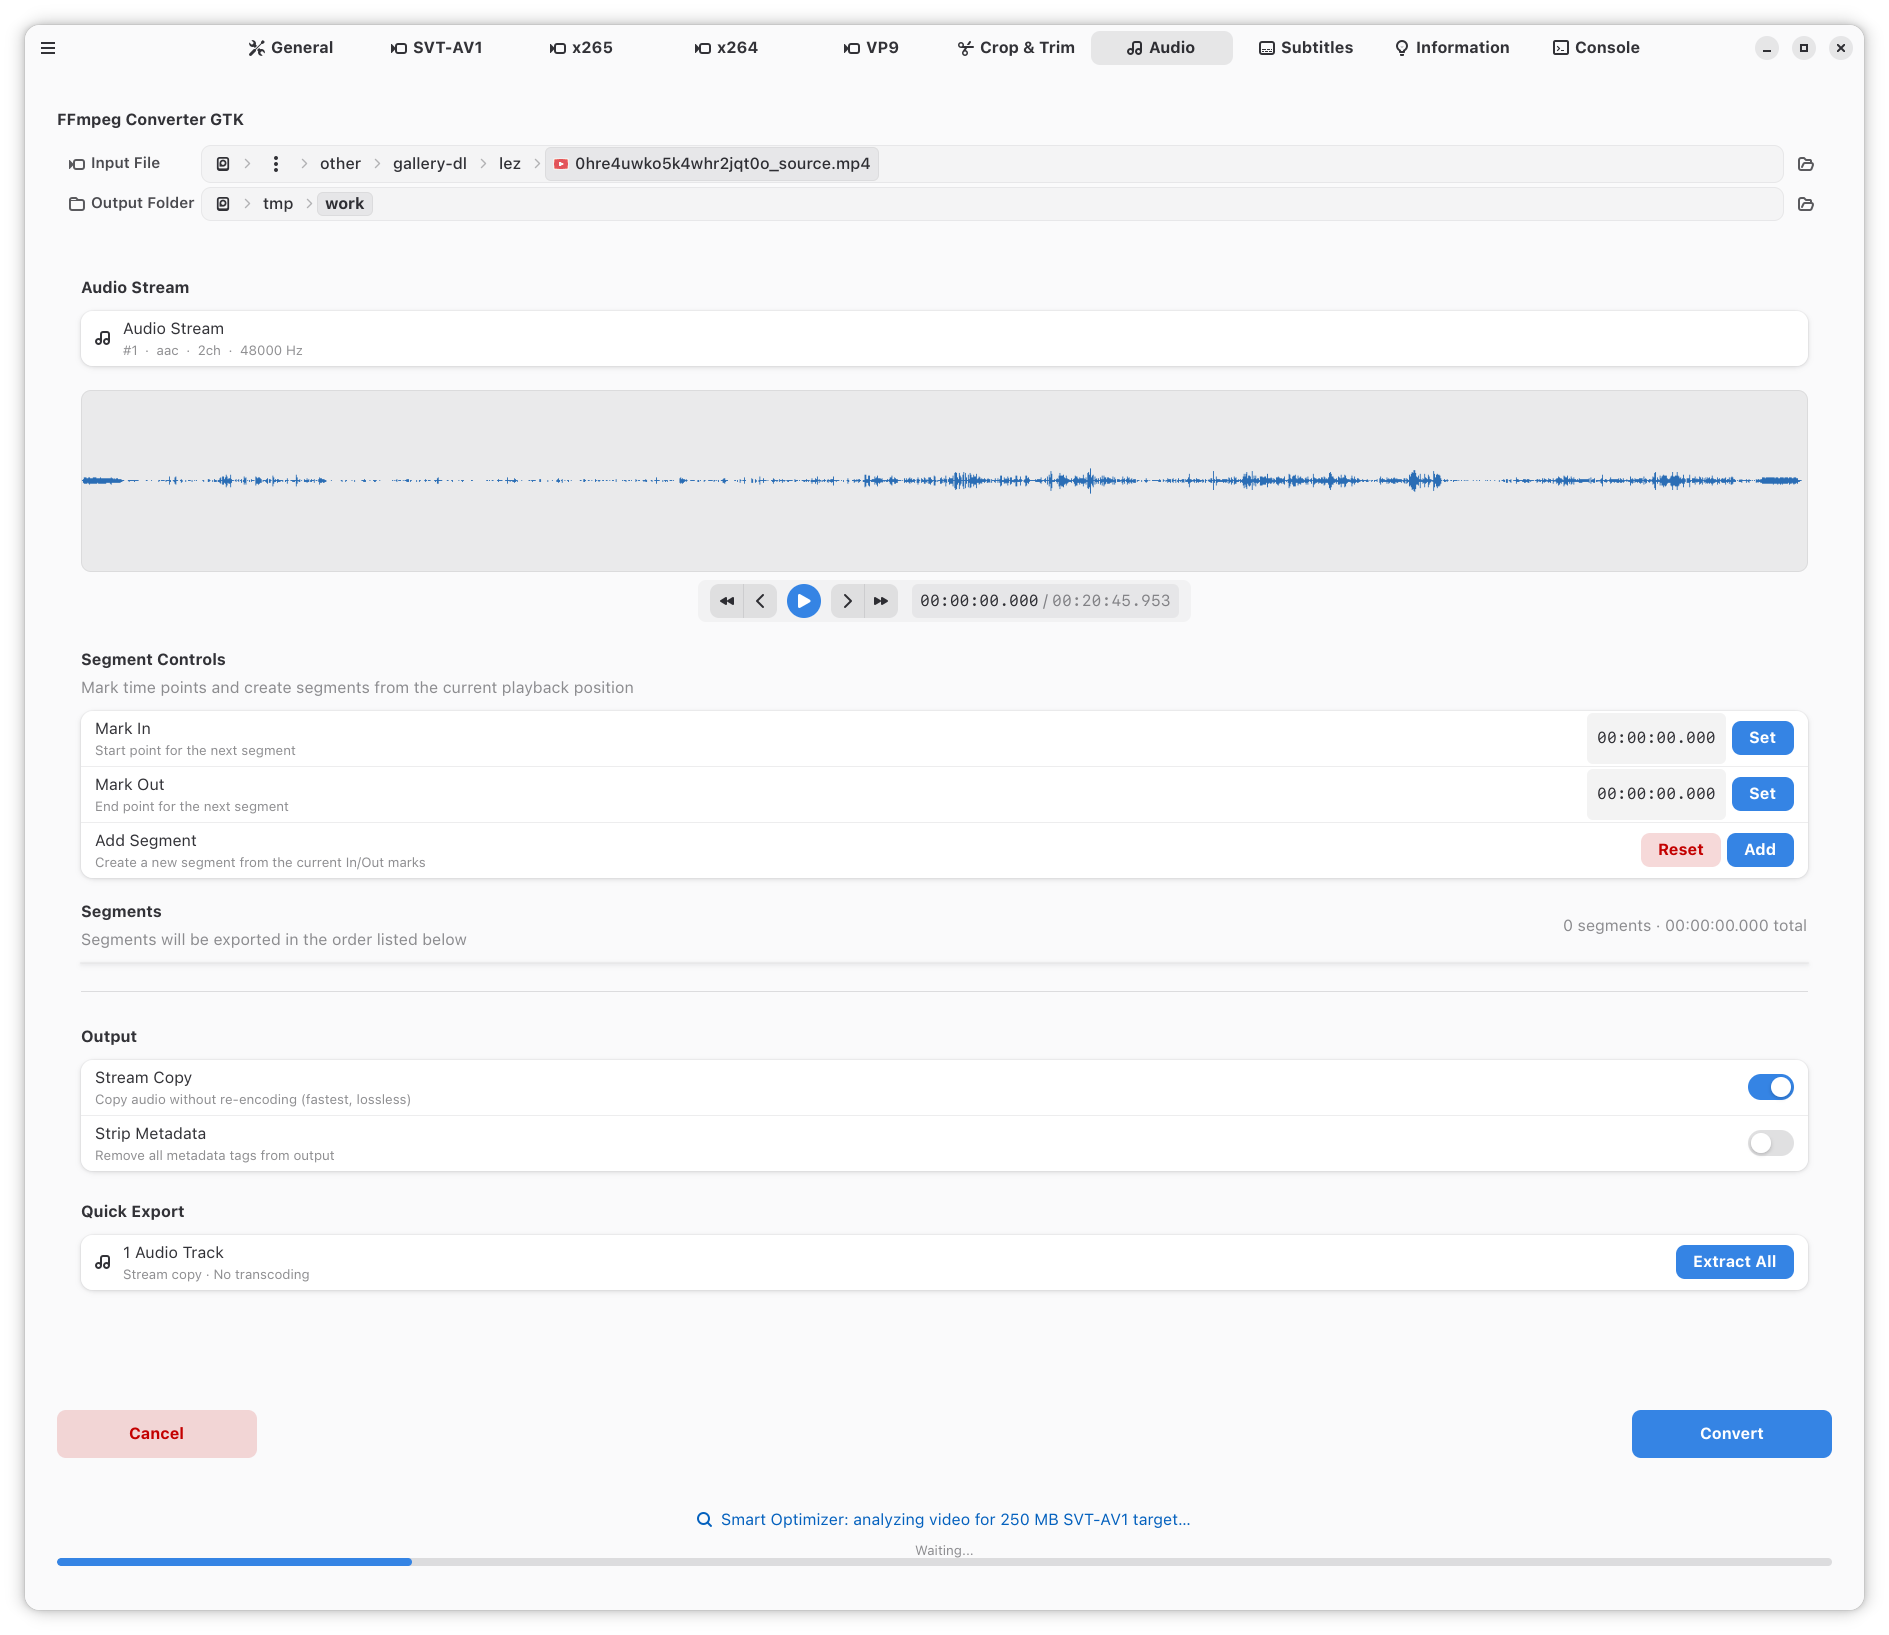1889x1635 pixels.
Task: Click the Input File path root icon
Action: pyautogui.click(x=223, y=164)
